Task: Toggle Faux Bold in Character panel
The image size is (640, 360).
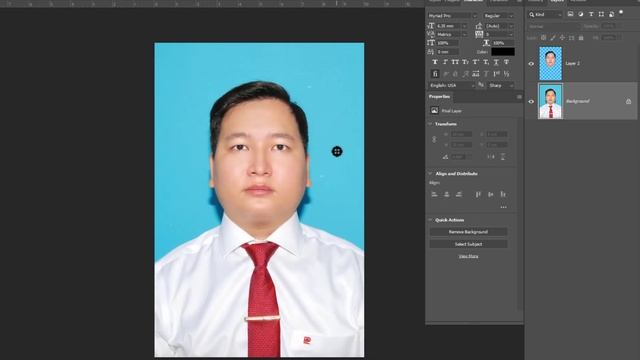Action: click(435, 62)
